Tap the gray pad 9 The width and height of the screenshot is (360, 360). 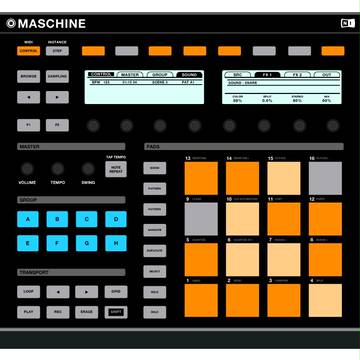point(201,219)
